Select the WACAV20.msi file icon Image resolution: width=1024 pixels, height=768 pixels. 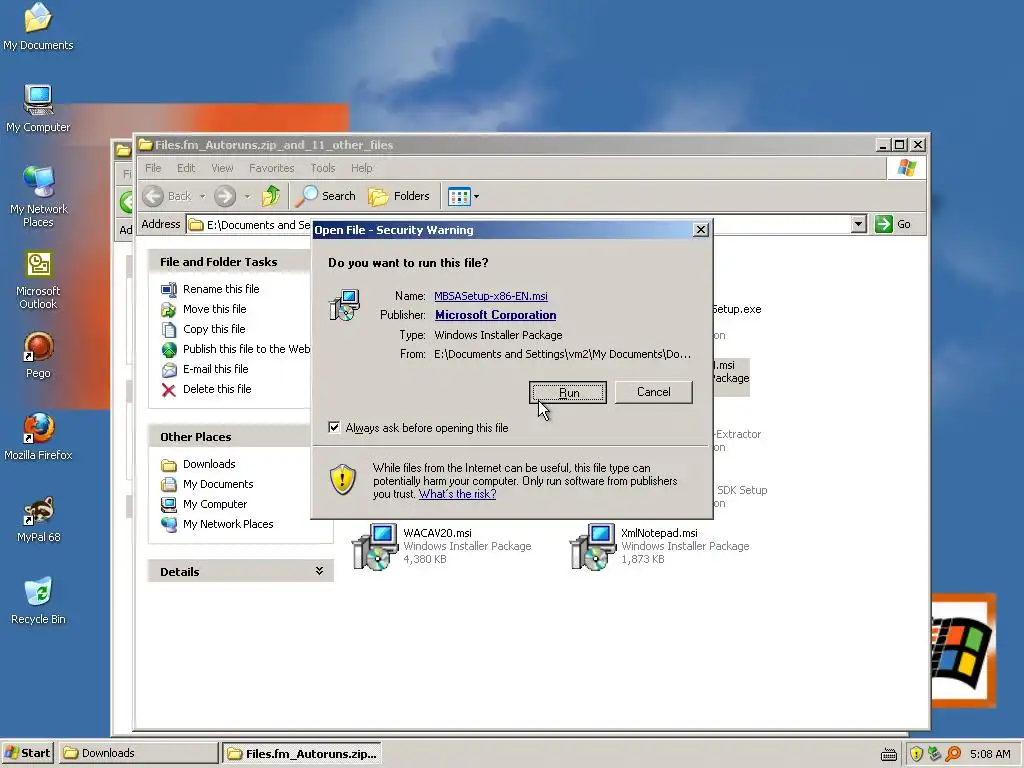point(375,546)
